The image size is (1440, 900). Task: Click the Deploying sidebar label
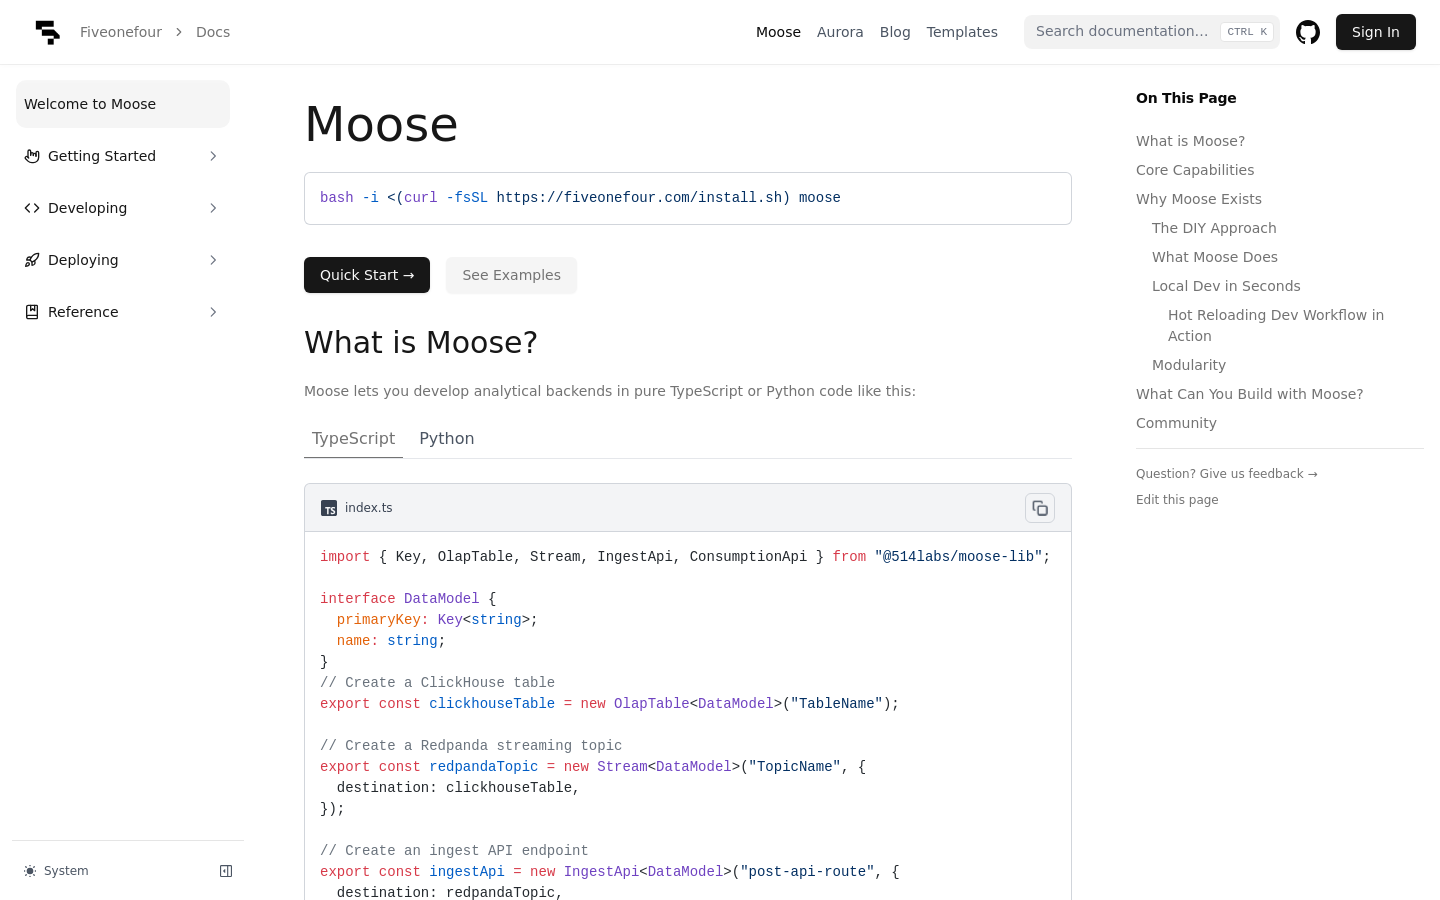83,260
